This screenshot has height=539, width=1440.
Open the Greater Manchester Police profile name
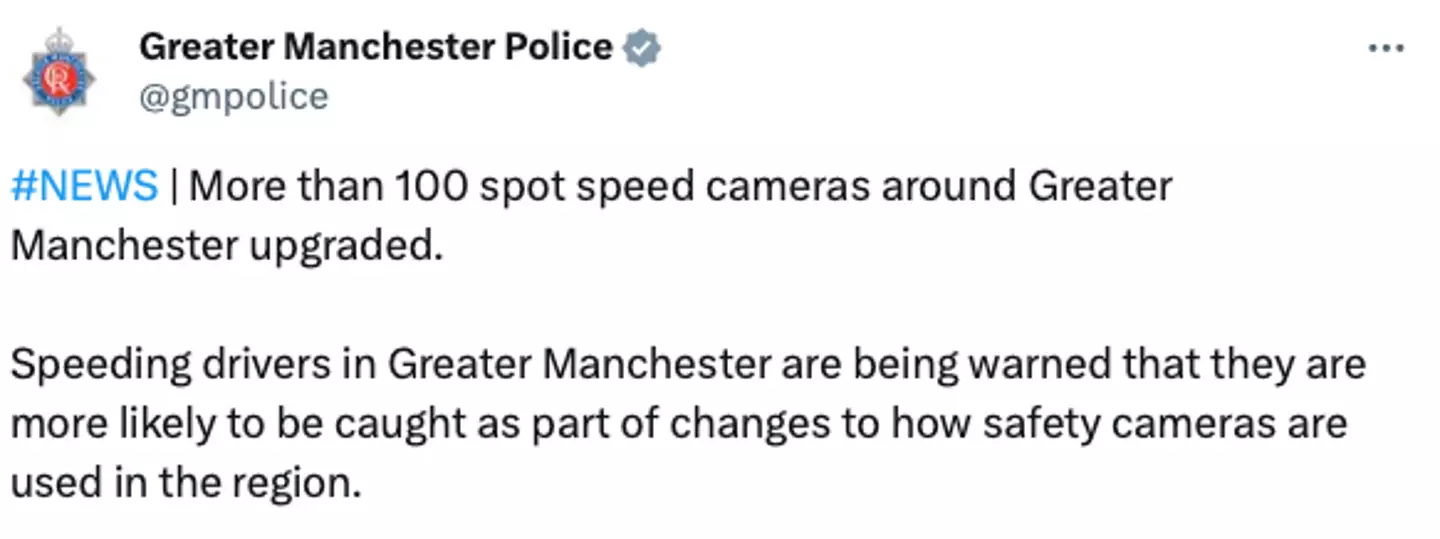pos(375,46)
